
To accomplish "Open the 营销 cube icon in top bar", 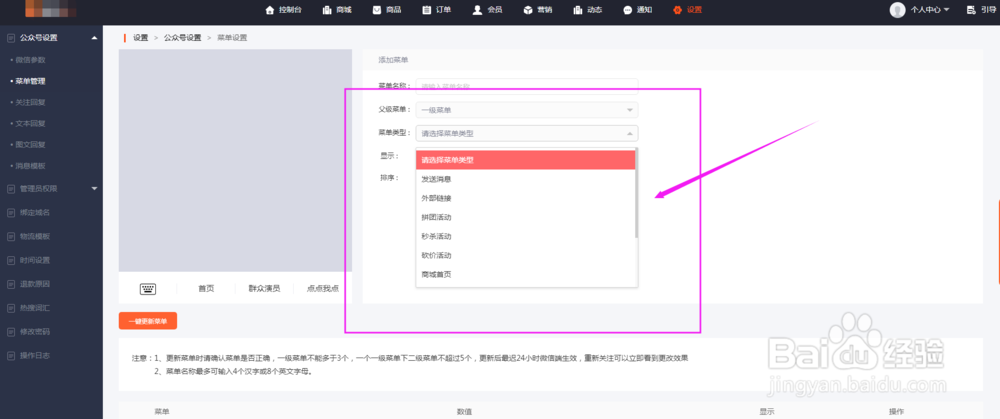I will (527, 10).
